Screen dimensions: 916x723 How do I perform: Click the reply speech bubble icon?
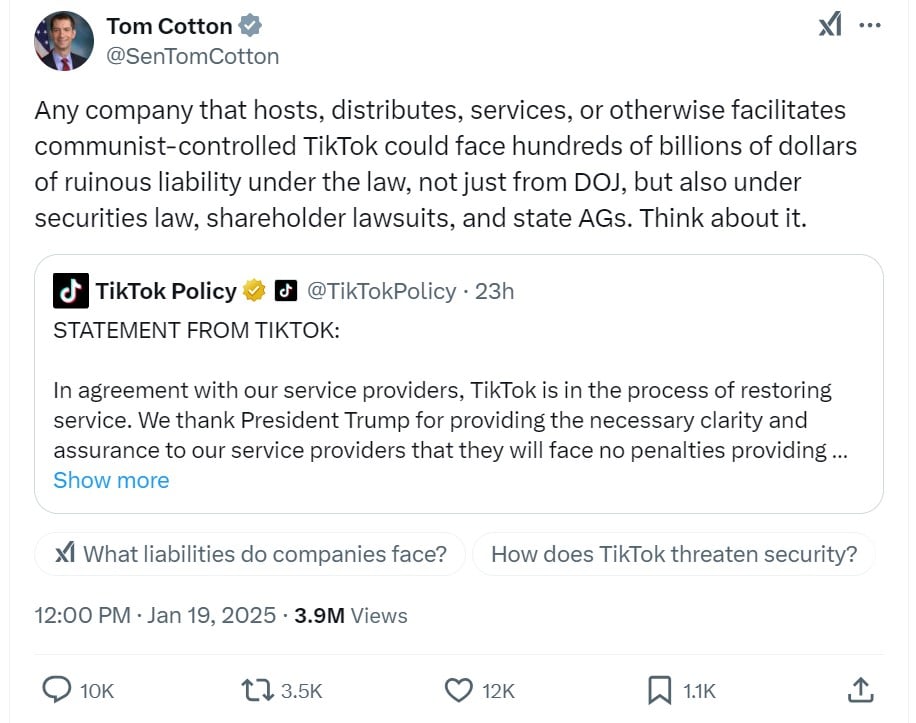point(58,689)
